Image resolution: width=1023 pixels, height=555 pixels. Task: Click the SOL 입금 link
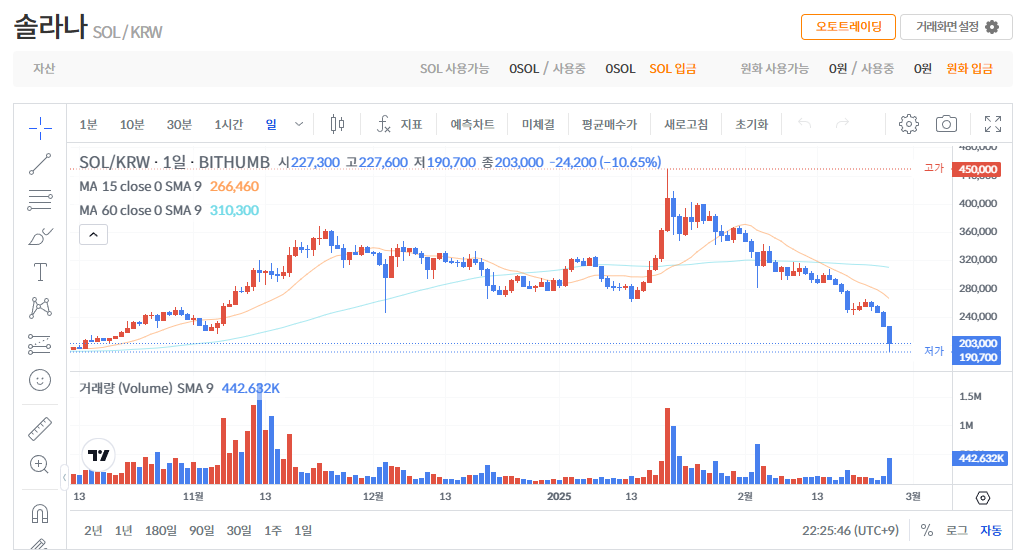[673, 68]
